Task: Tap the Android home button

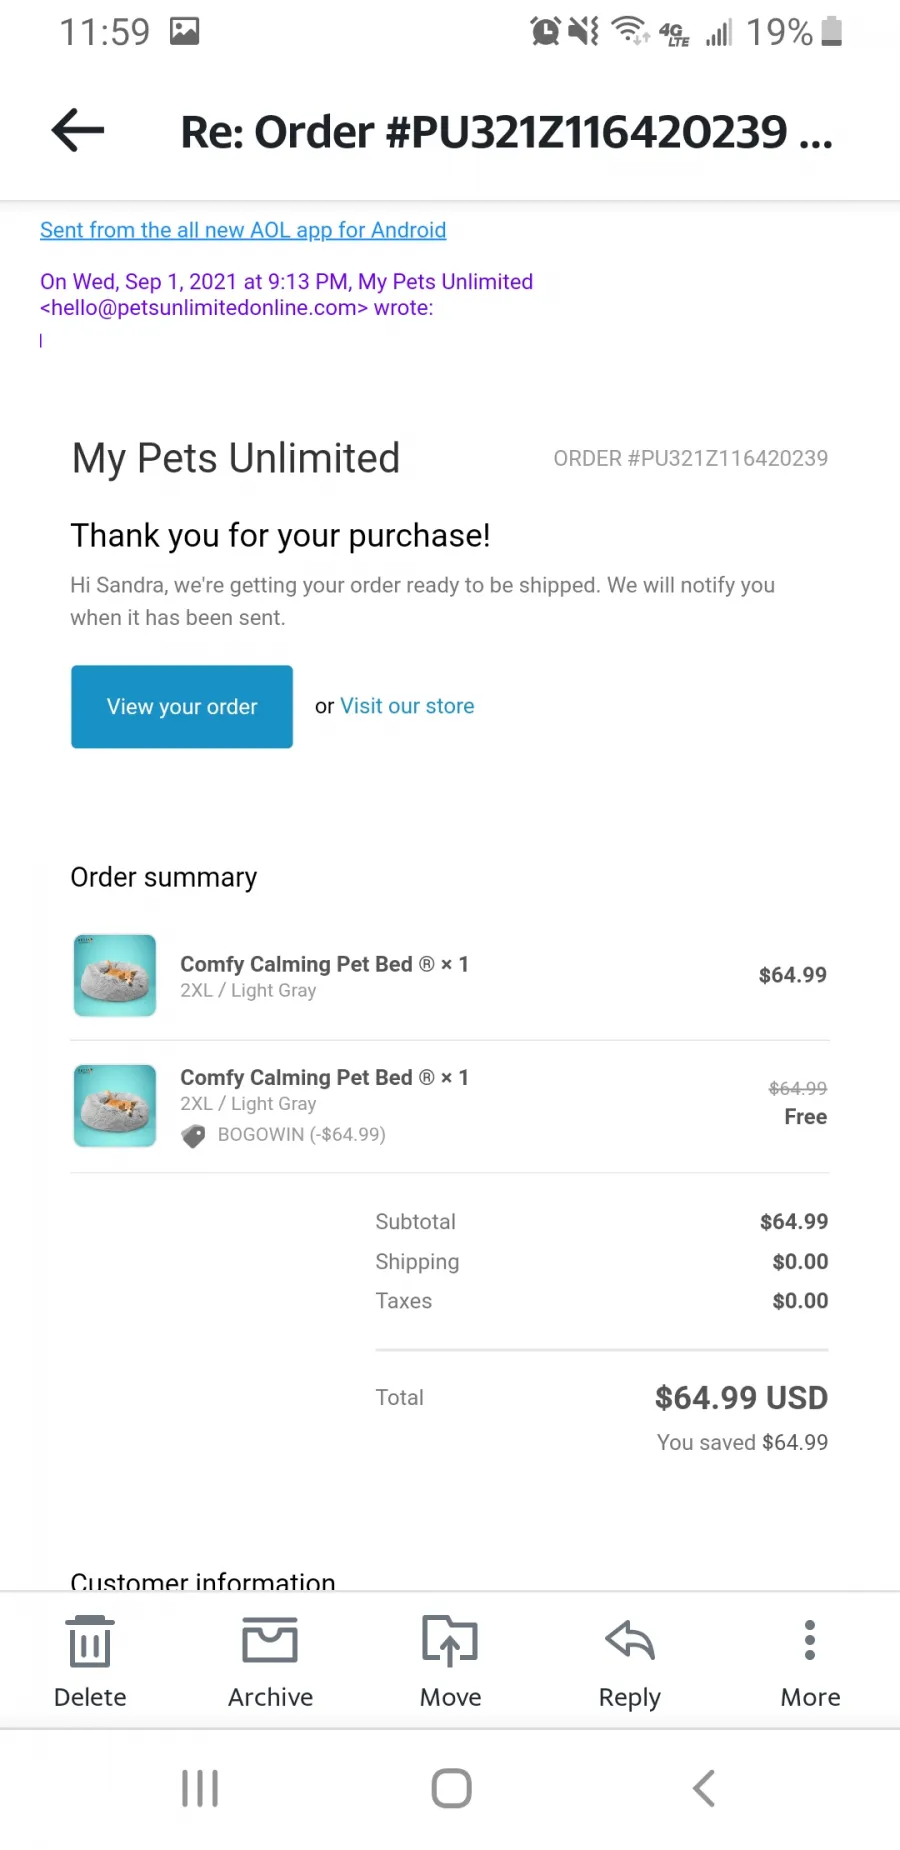Action: (451, 1788)
